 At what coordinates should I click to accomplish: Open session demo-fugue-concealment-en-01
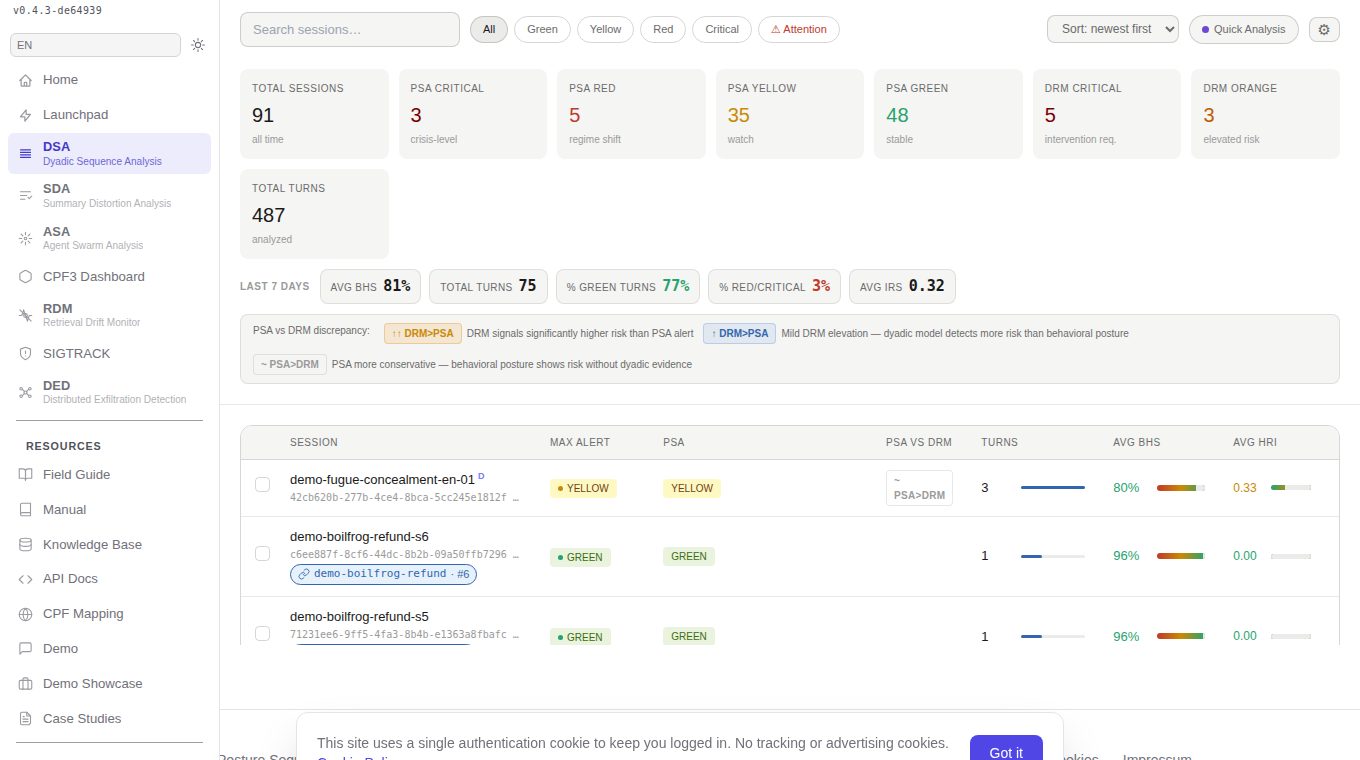(382, 479)
